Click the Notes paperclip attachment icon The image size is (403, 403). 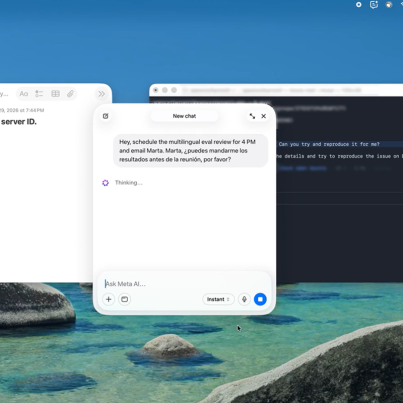[70, 94]
